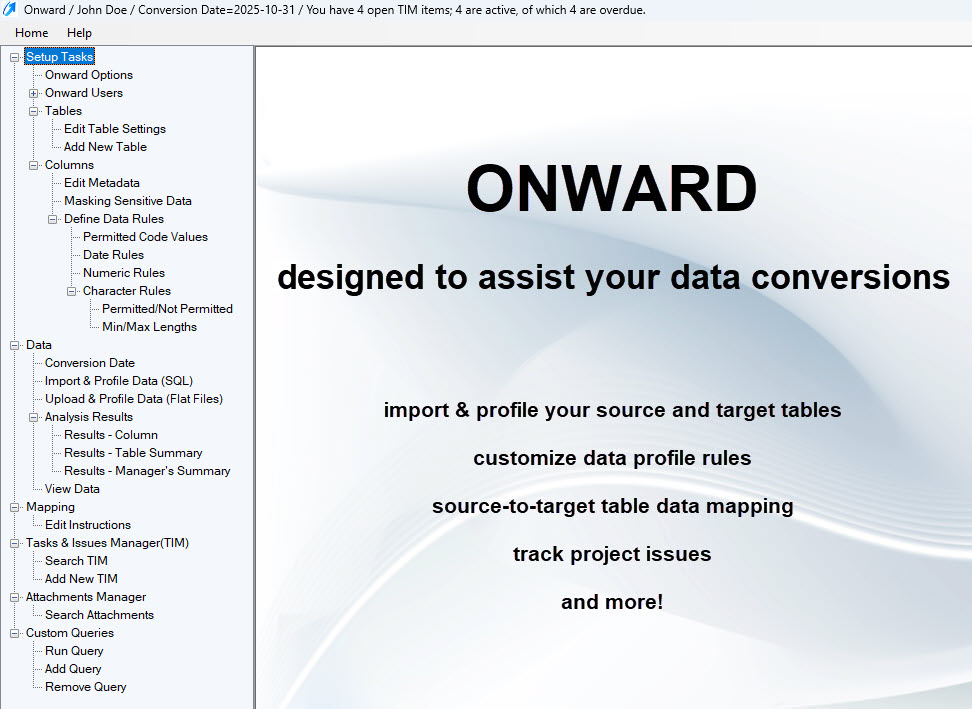Image resolution: width=972 pixels, height=709 pixels.
Task: Choose Run Query
Action: 74,651
